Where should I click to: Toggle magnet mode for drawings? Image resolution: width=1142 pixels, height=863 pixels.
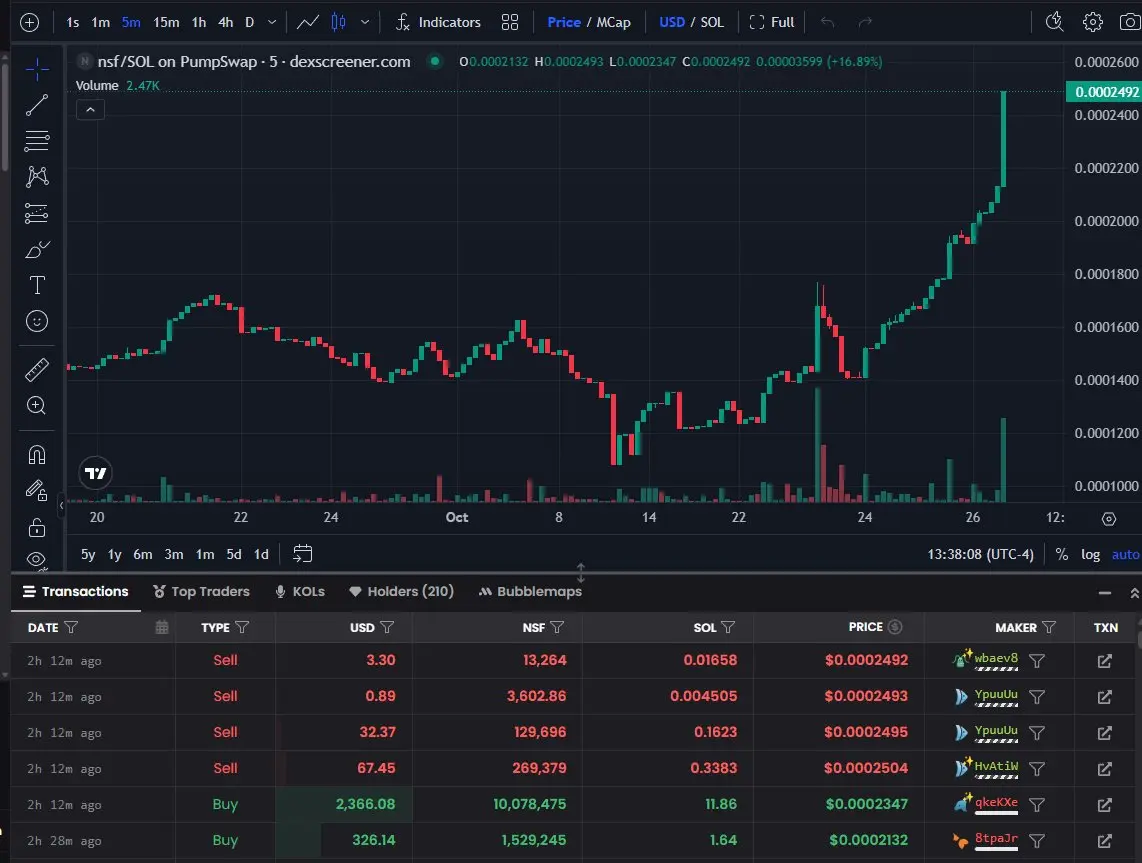coord(37,454)
